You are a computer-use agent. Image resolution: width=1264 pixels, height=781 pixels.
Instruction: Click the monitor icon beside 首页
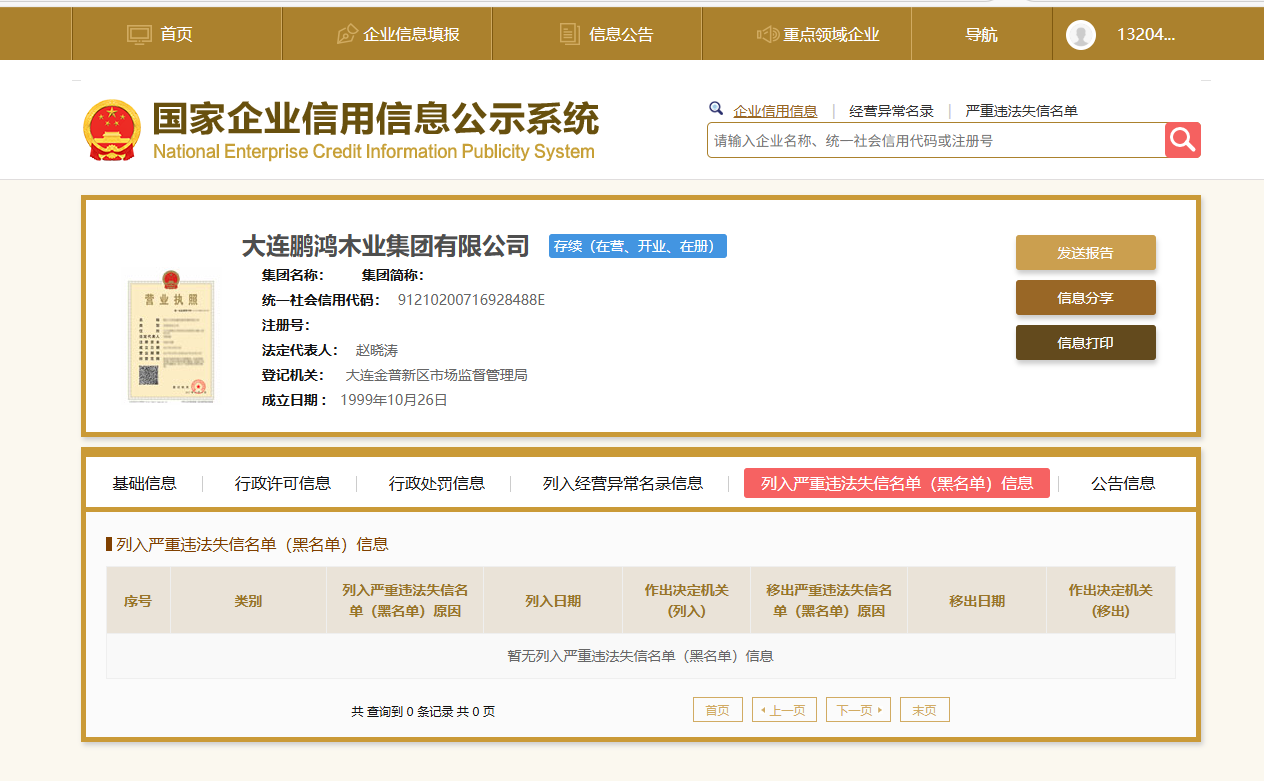139,35
